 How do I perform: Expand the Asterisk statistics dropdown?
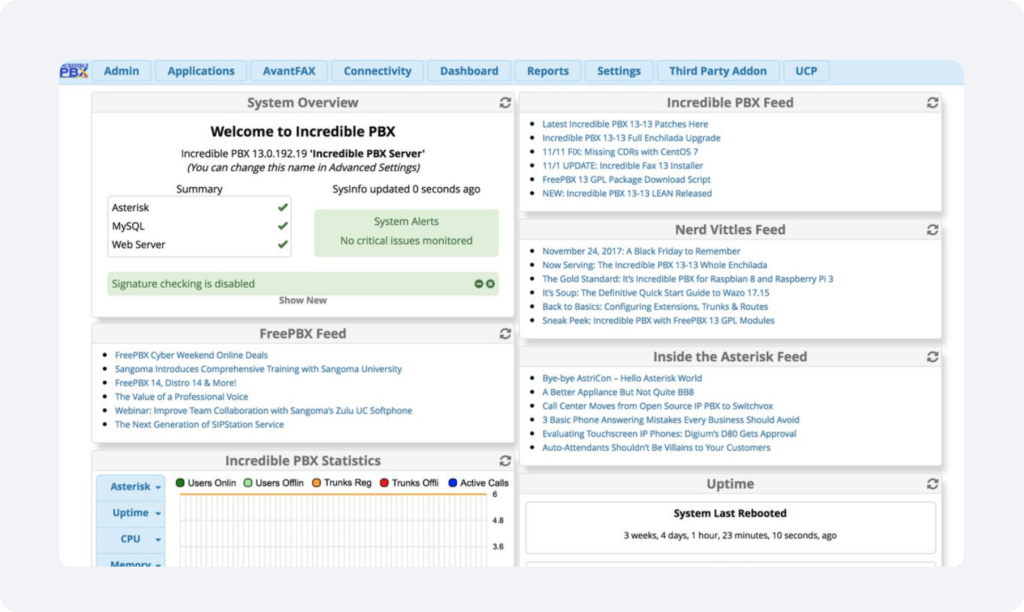[x=131, y=487]
